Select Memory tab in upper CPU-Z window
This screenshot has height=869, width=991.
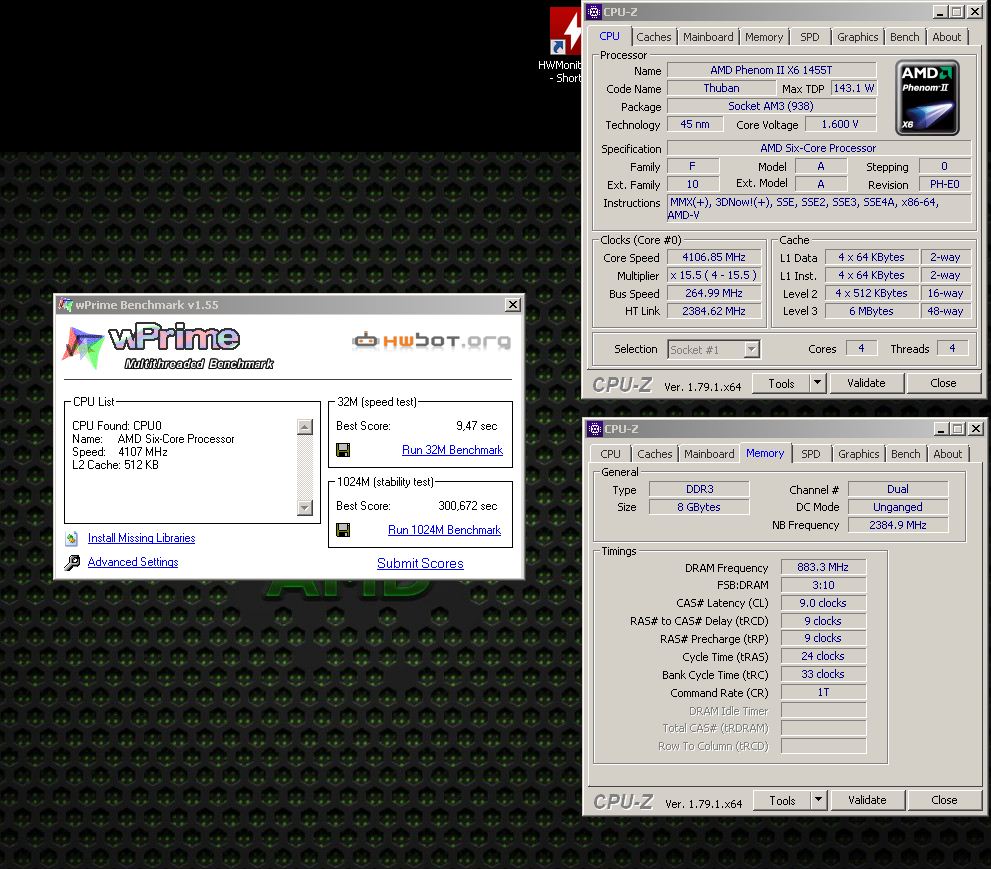tap(763, 37)
